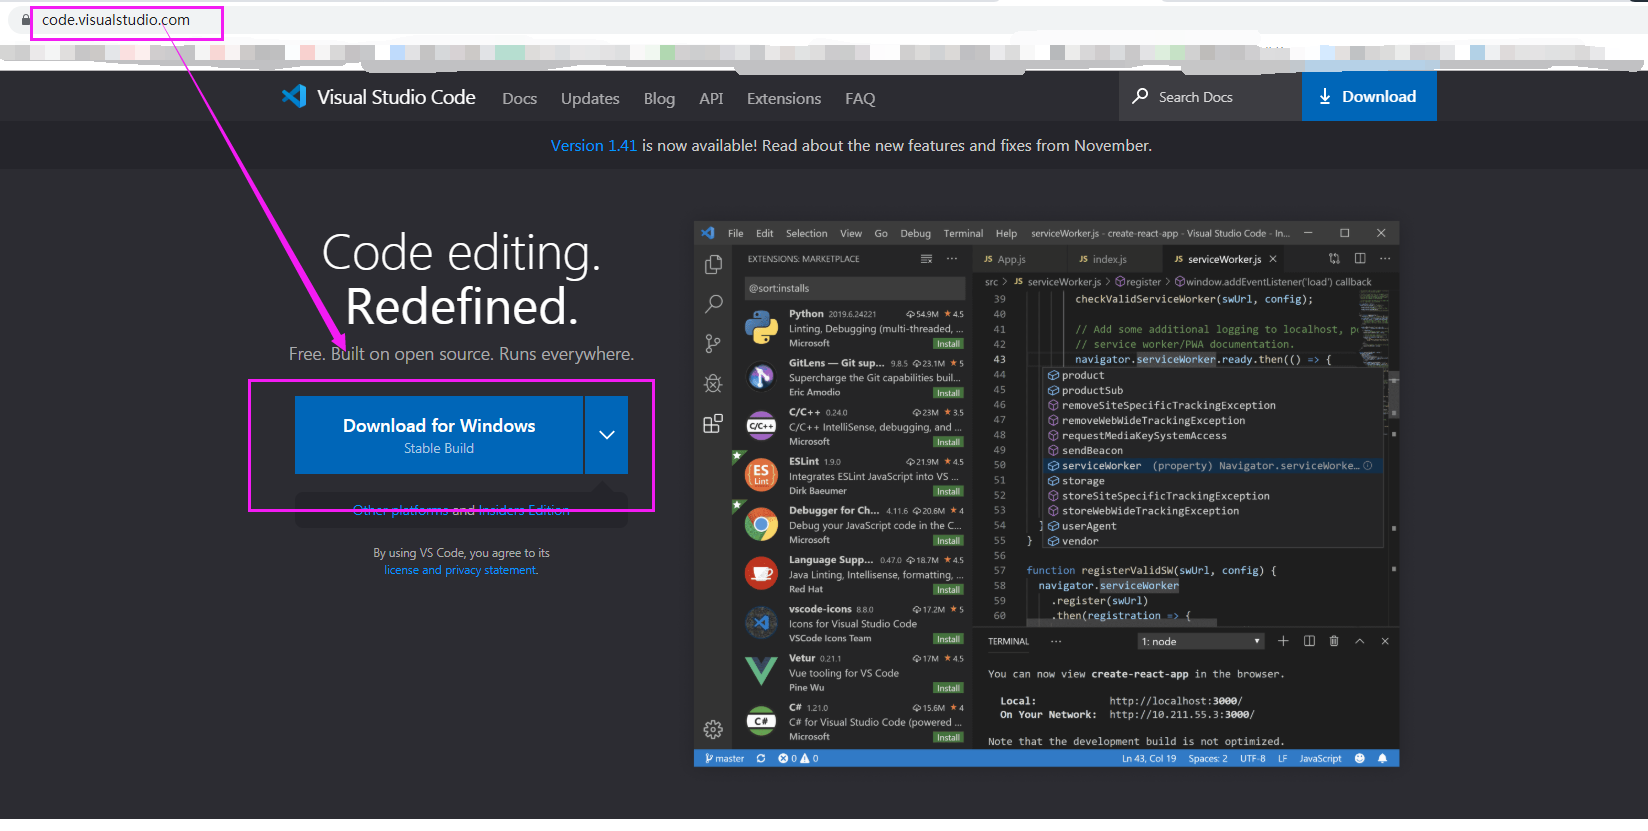1648x831 pixels.
Task: Click the Explorer files icon in activity bar
Action: coord(713,264)
